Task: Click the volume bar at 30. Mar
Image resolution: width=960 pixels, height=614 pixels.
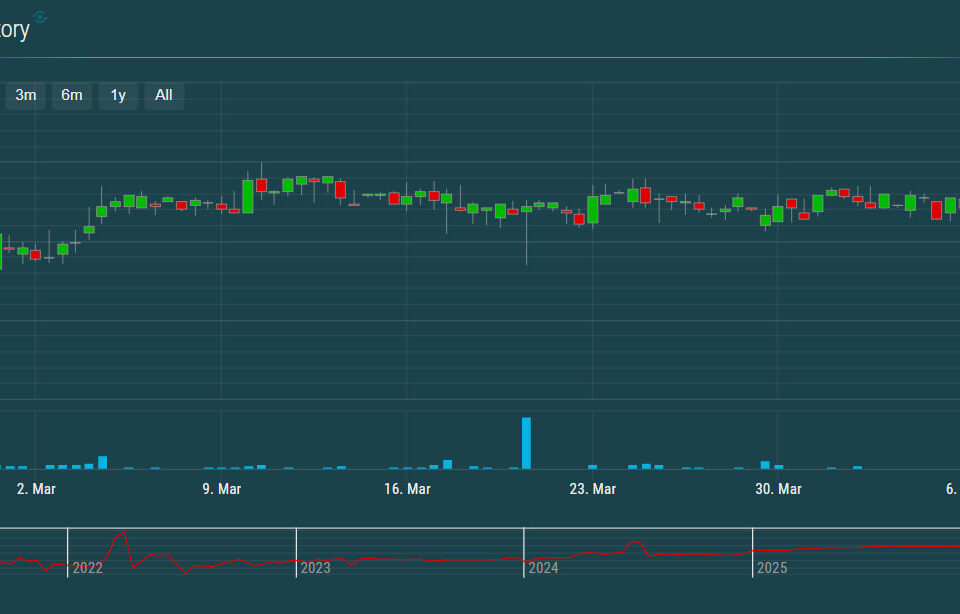Action: (765, 464)
